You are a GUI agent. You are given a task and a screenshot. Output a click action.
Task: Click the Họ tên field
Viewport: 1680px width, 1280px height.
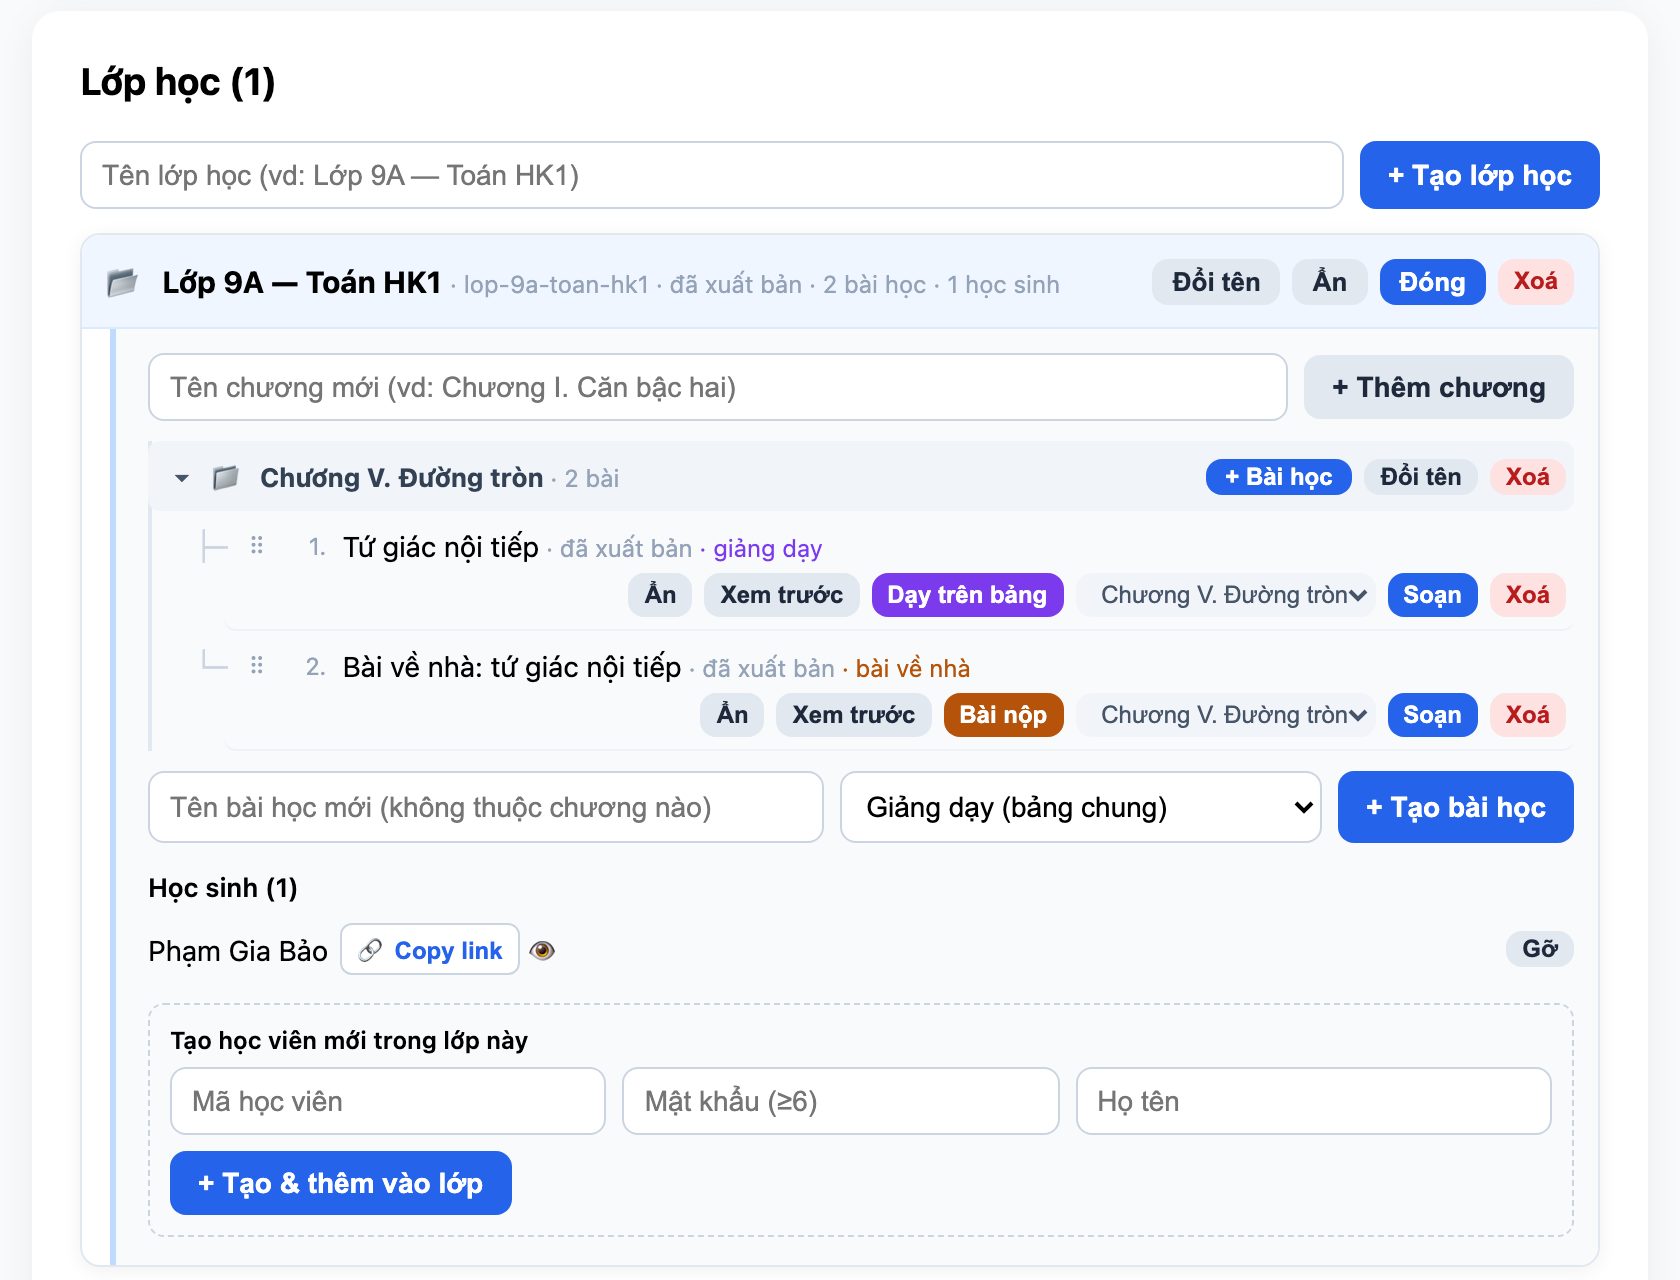1313,1101
